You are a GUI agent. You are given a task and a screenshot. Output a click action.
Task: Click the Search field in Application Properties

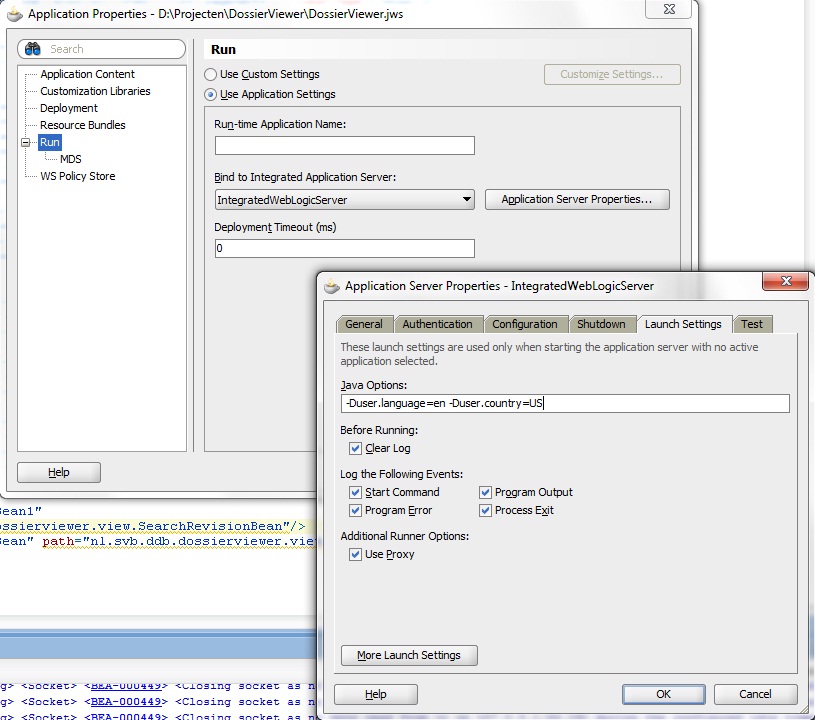(x=101, y=49)
